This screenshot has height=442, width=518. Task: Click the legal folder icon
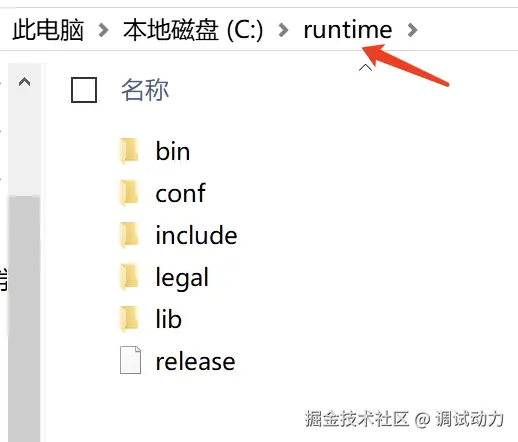click(129, 277)
